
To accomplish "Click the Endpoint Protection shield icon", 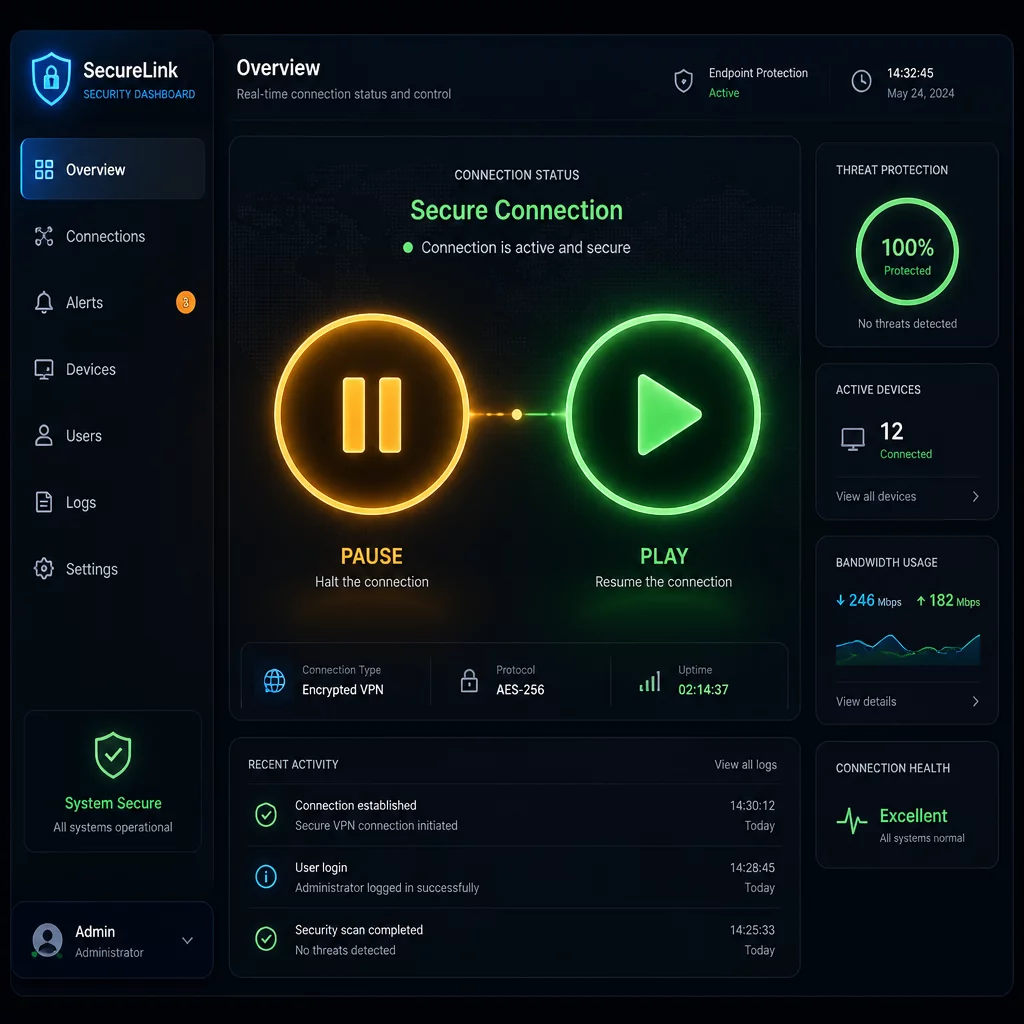I will (683, 81).
